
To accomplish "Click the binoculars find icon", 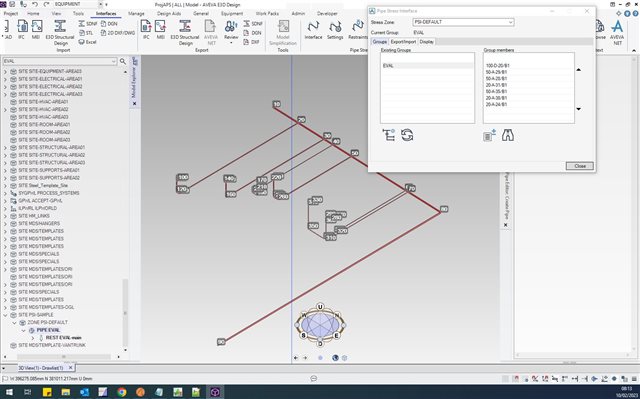I will click(508, 135).
